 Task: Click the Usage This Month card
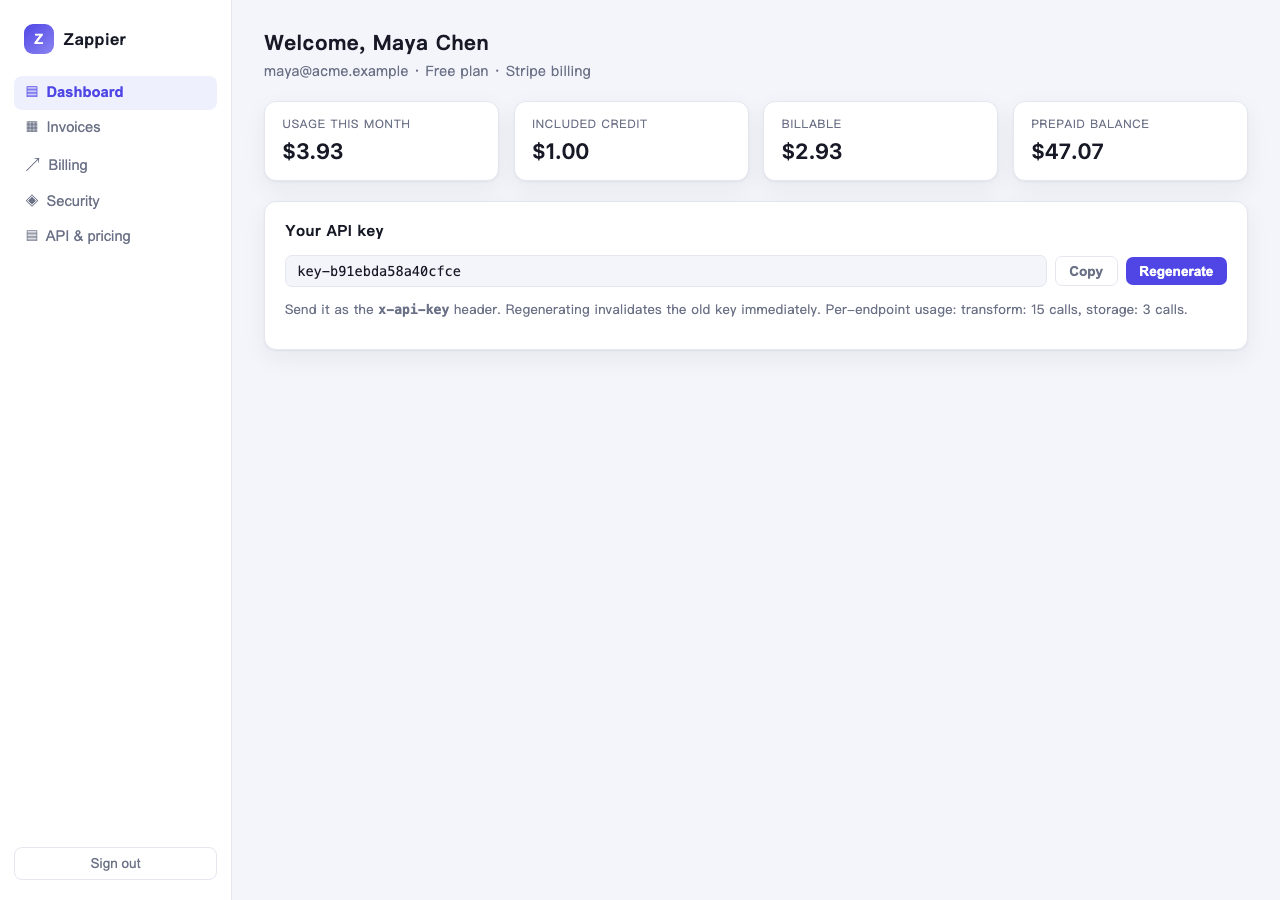[x=381, y=141]
